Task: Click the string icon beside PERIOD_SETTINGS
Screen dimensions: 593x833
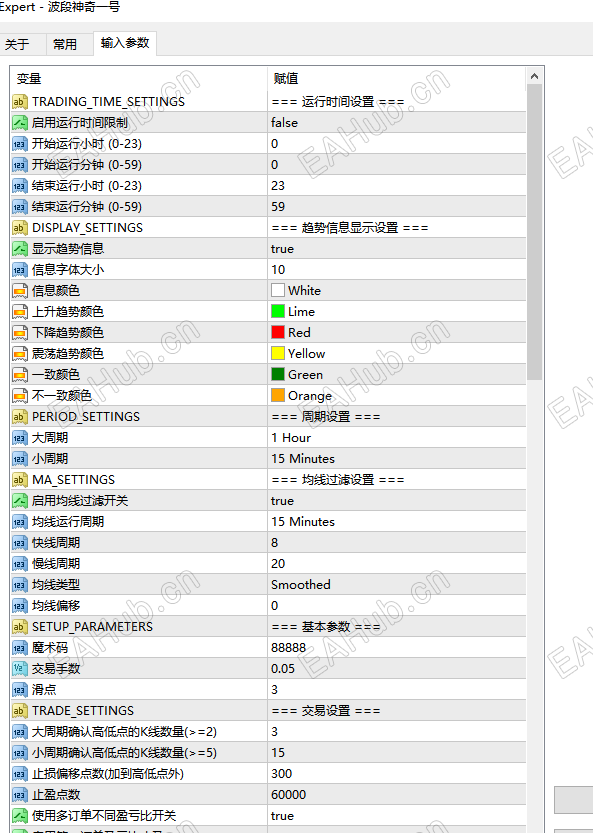Action: 20,416
